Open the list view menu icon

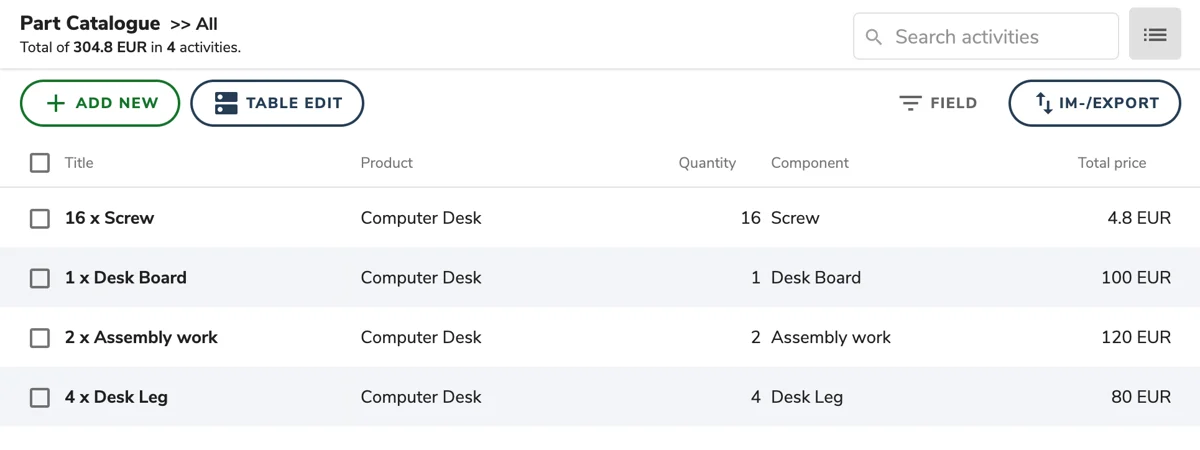click(1155, 35)
